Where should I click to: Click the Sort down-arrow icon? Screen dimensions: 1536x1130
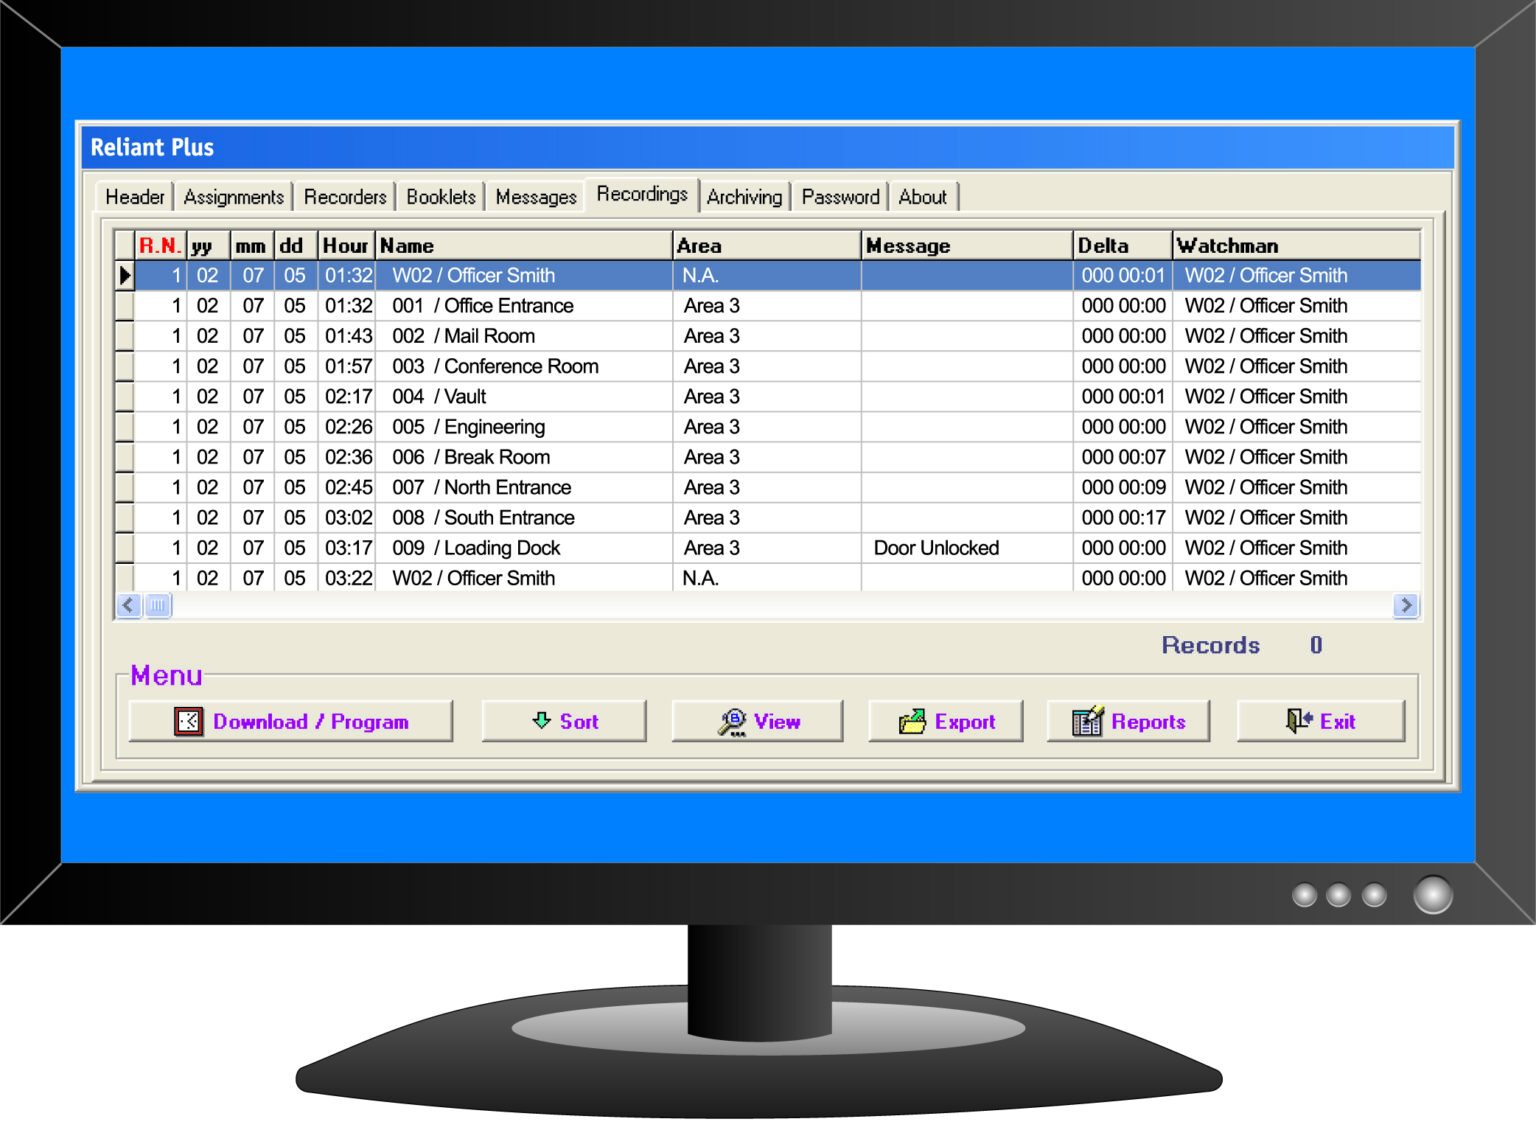coord(542,720)
